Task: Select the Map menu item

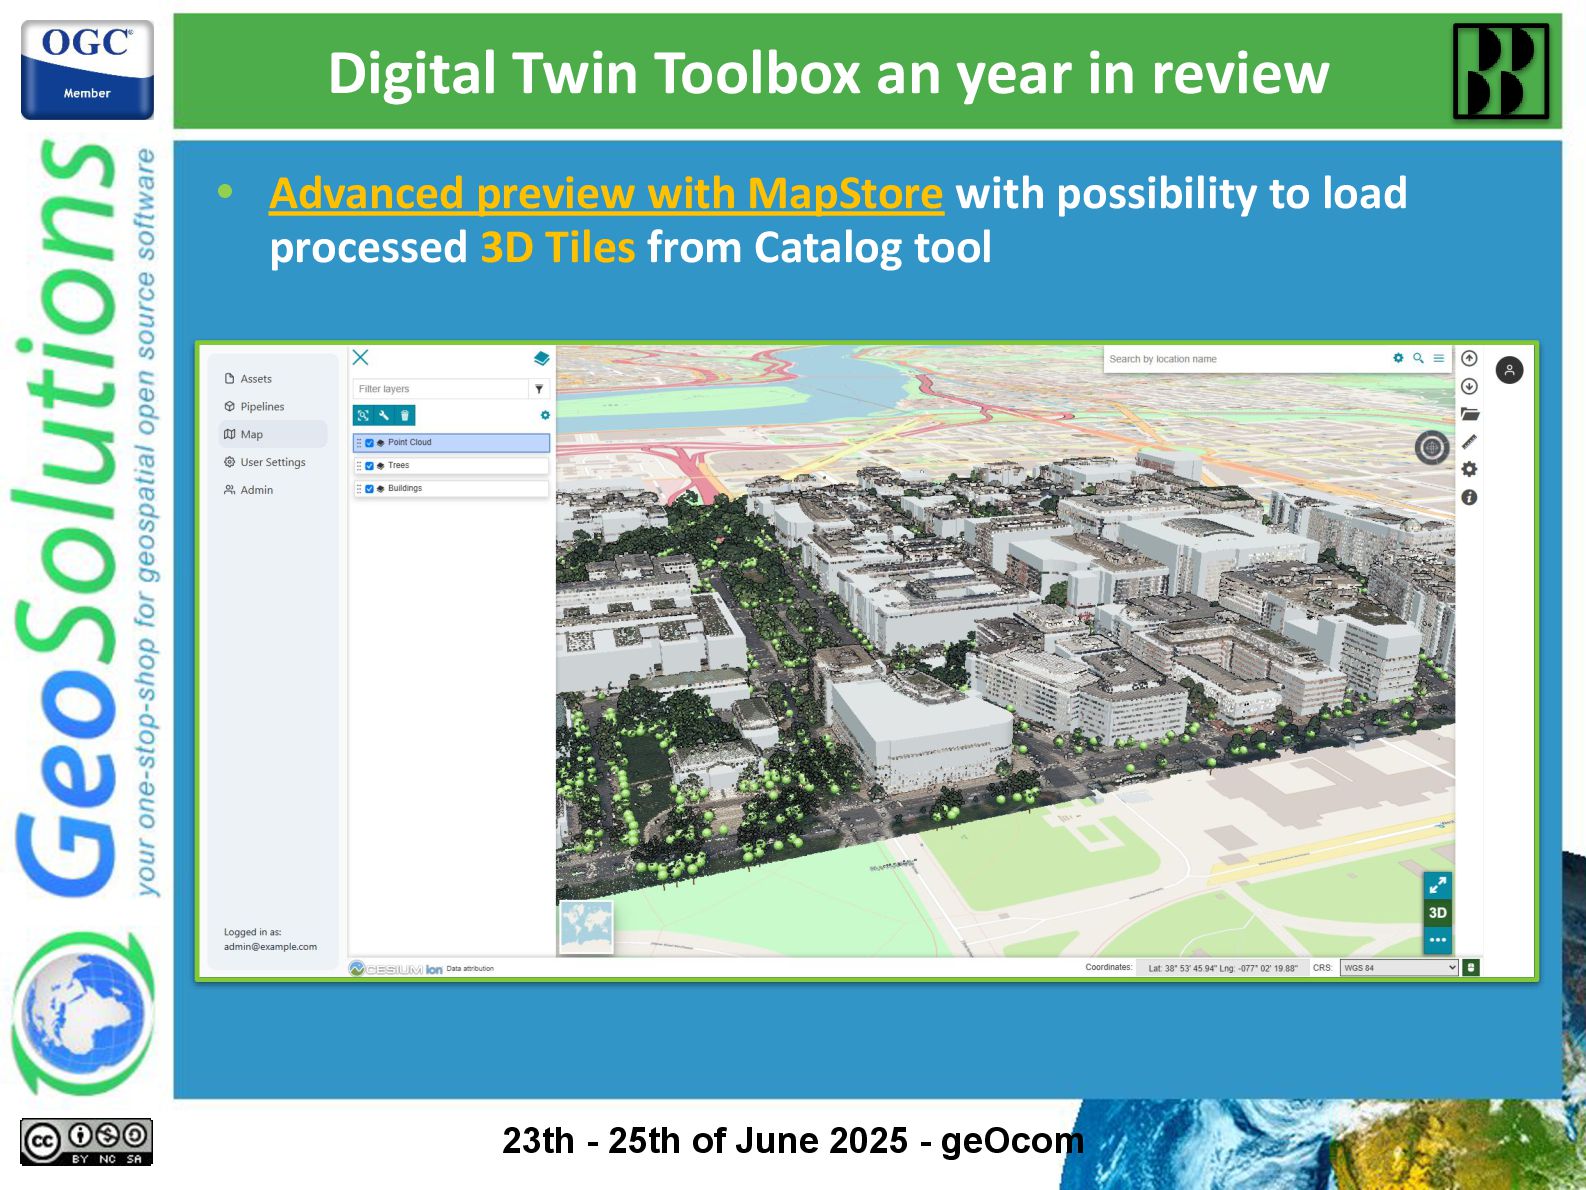Action: tap(272, 434)
